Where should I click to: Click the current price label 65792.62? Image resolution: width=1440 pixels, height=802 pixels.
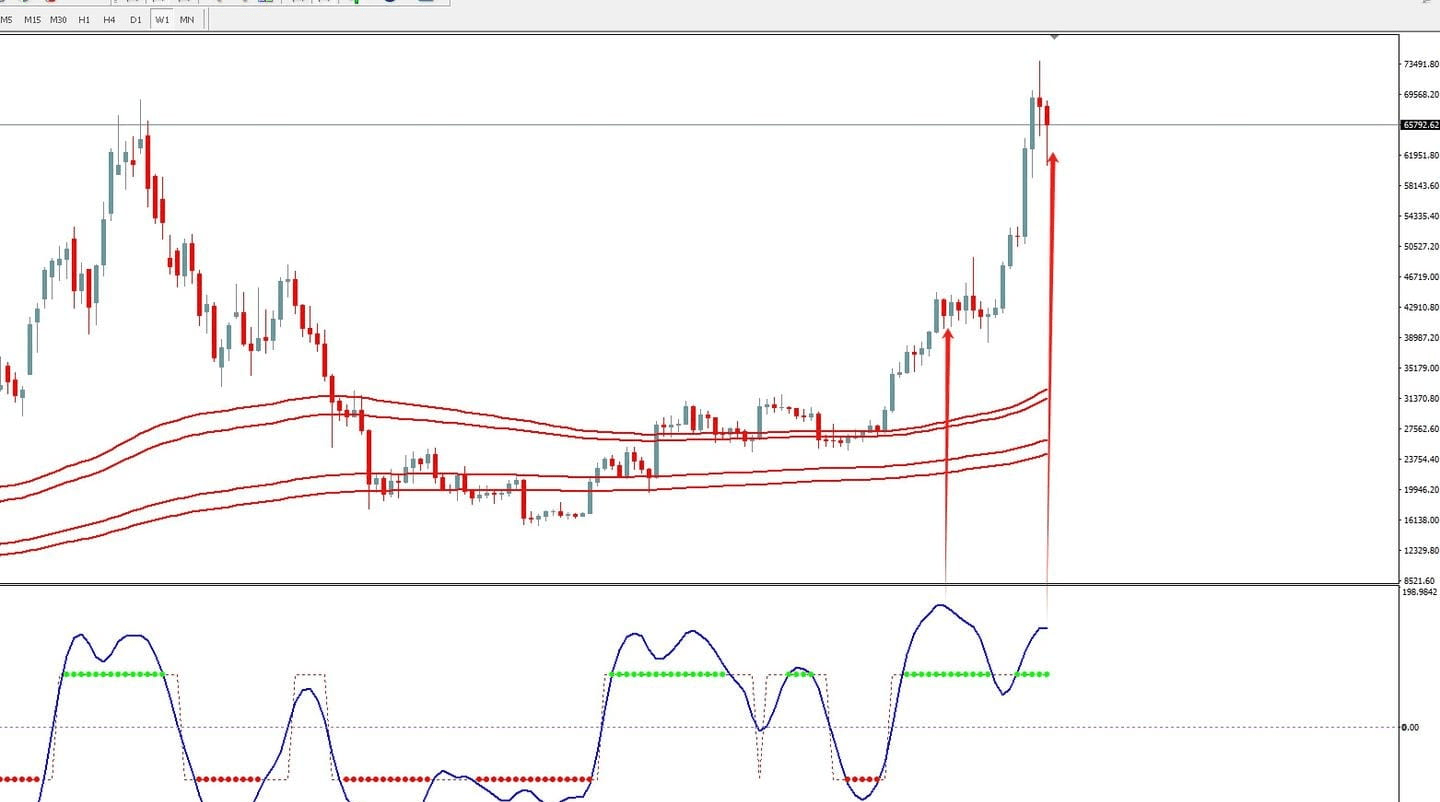click(x=1420, y=125)
